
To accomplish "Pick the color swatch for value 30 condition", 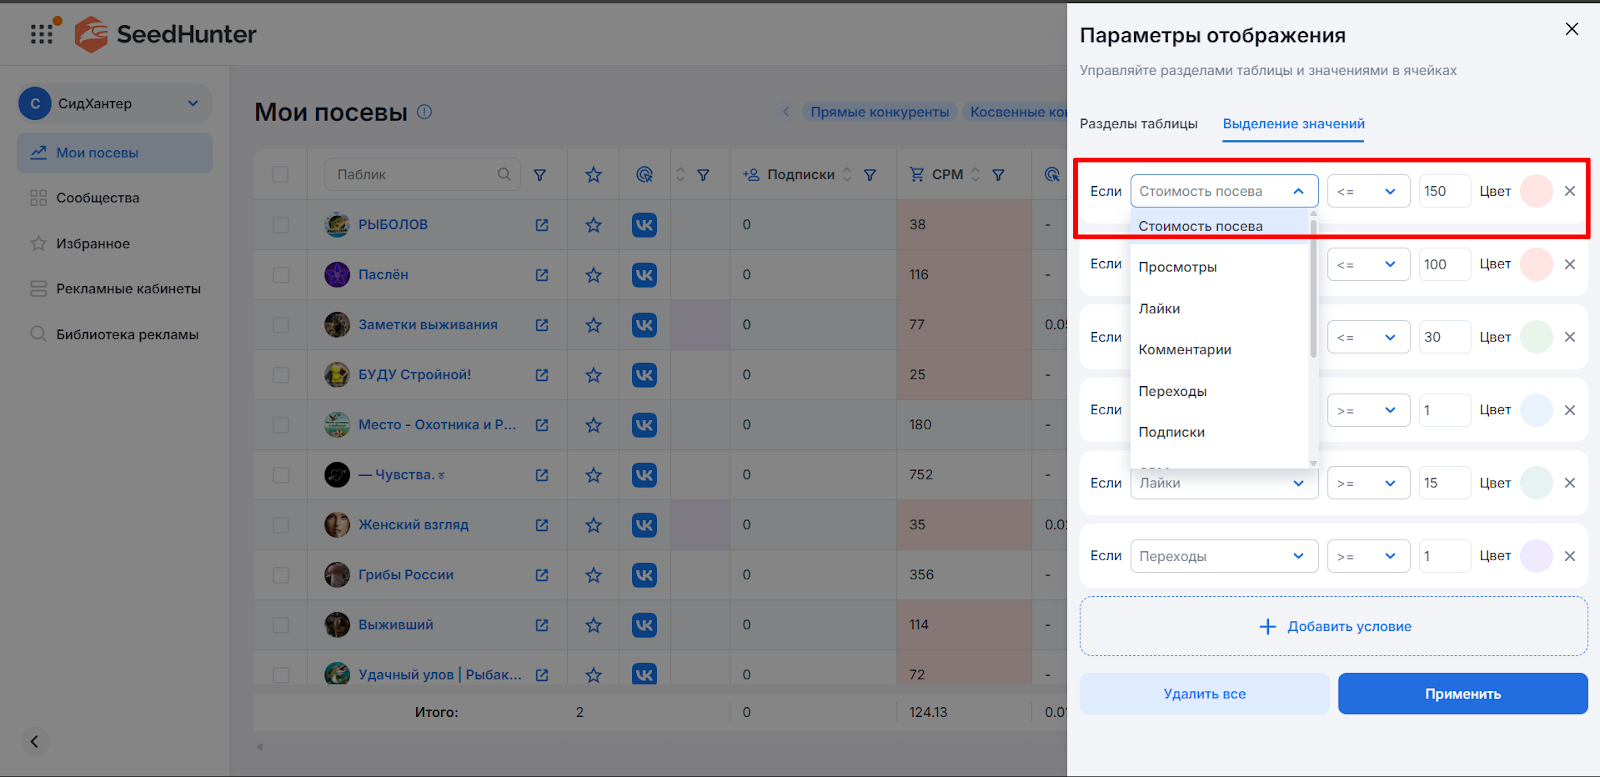I will tap(1536, 337).
